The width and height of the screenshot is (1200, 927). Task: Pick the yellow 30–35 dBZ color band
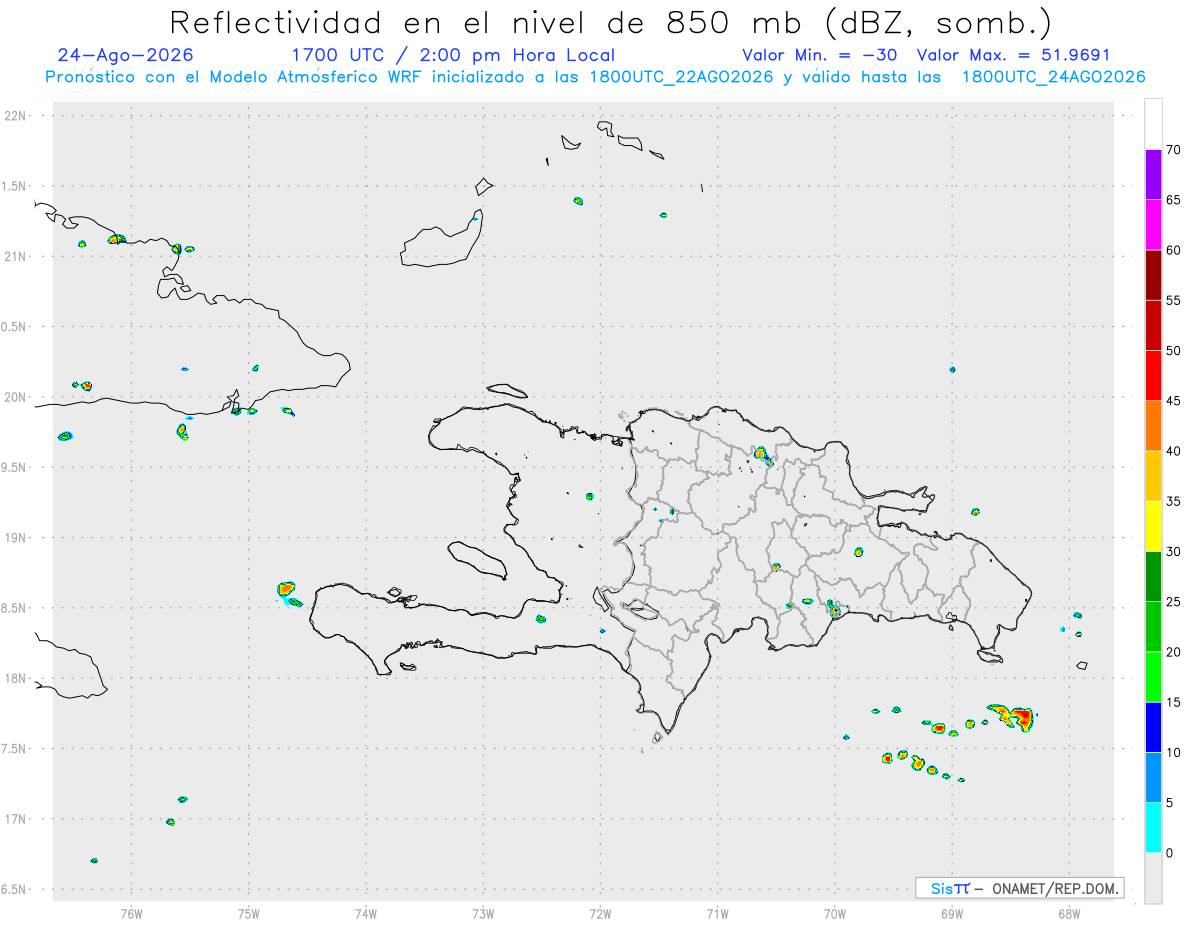(1153, 526)
